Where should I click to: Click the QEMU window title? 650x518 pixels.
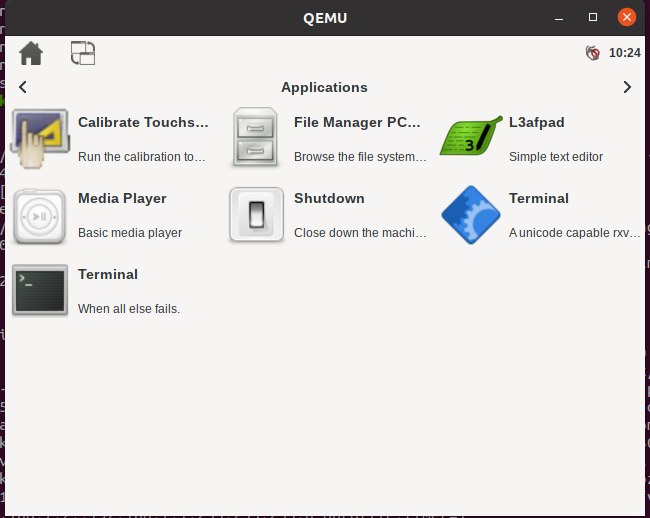(x=325, y=18)
